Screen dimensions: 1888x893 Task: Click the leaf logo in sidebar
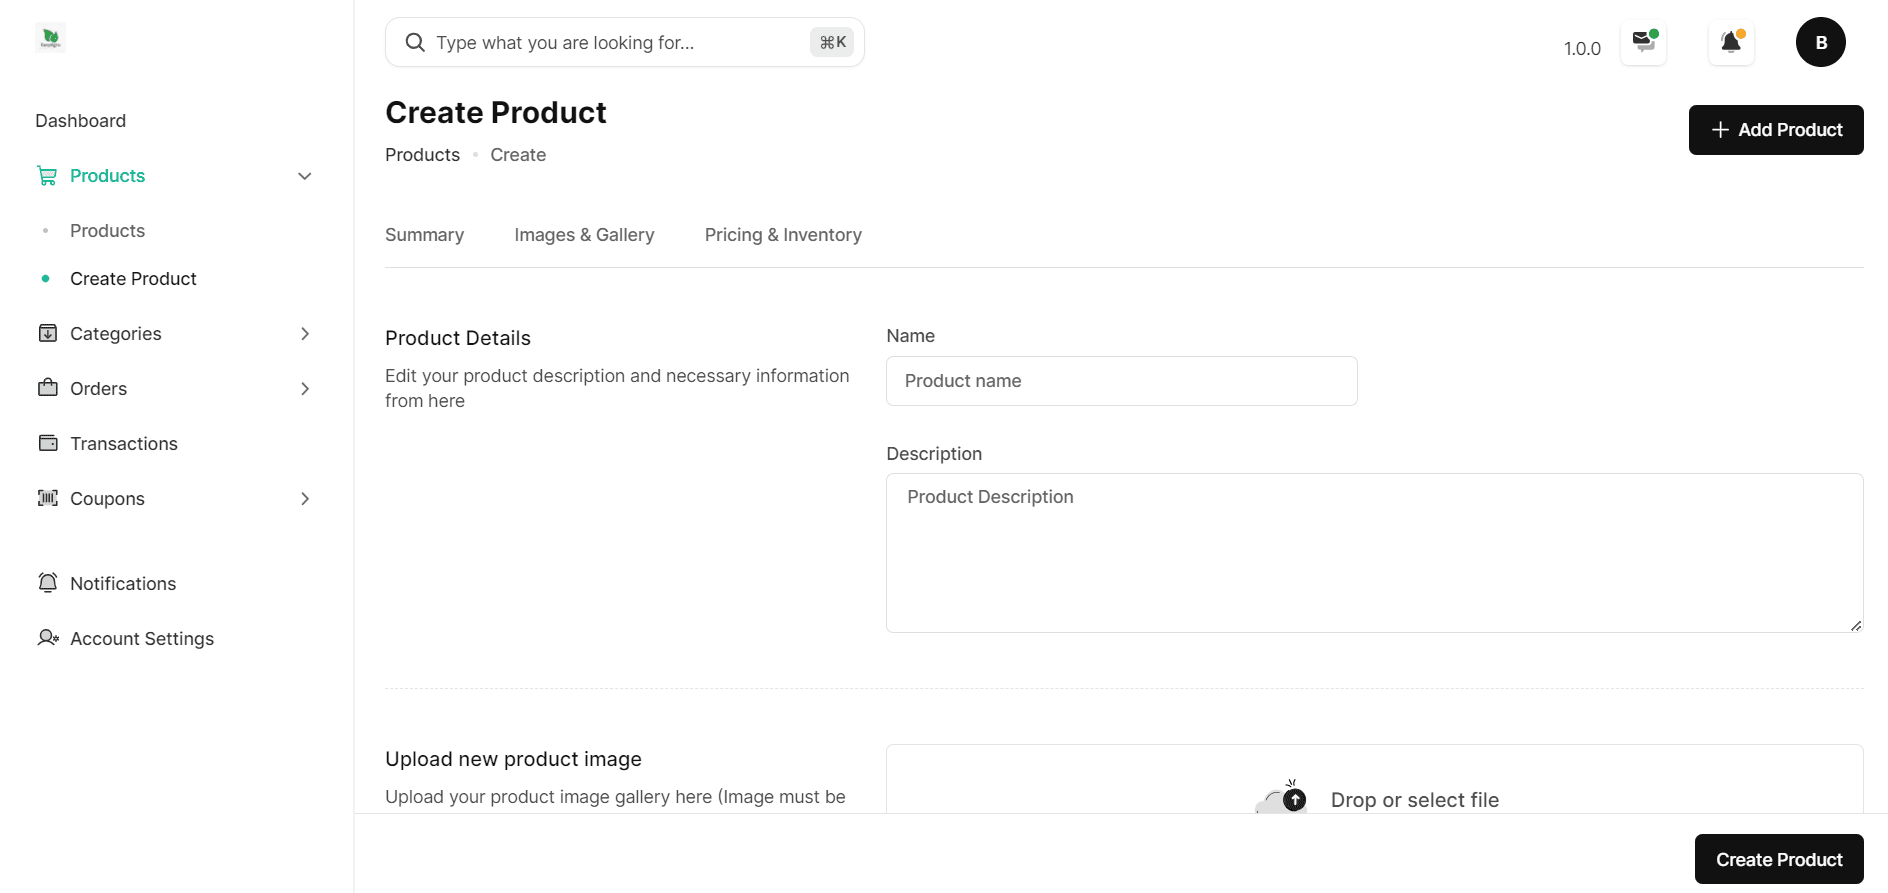click(x=50, y=38)
